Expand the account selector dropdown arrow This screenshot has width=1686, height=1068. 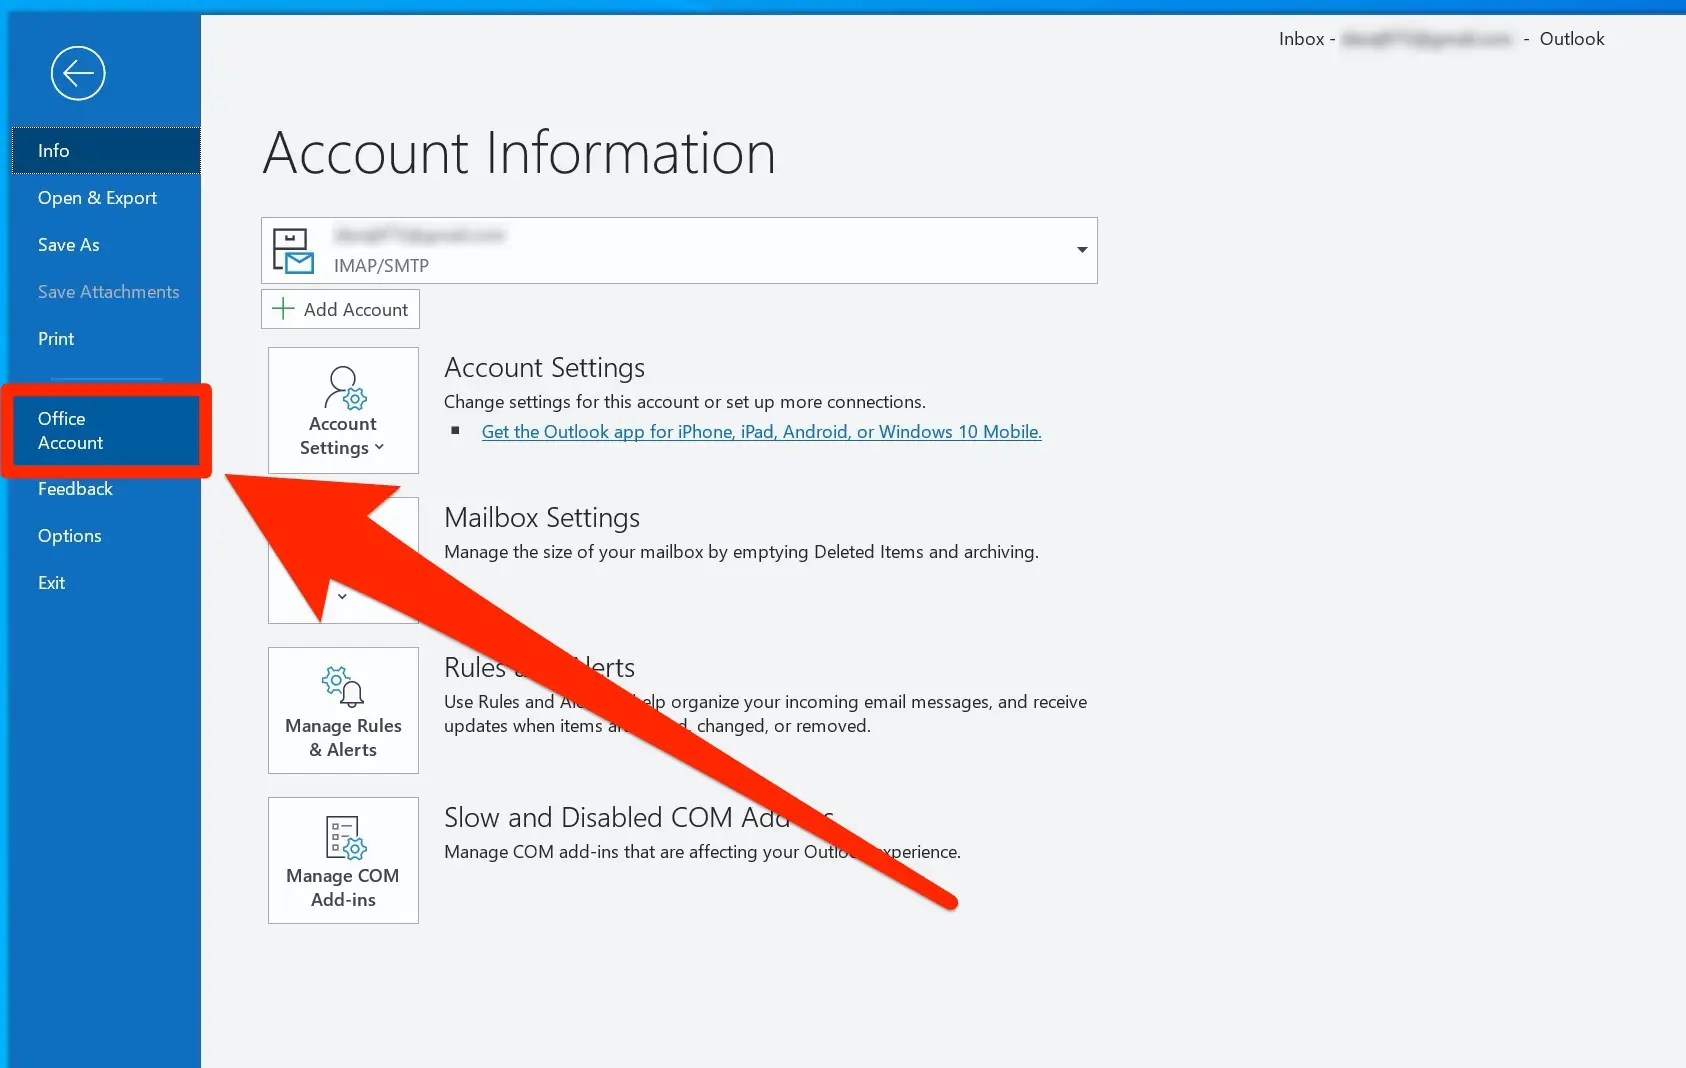point(1082,250)
